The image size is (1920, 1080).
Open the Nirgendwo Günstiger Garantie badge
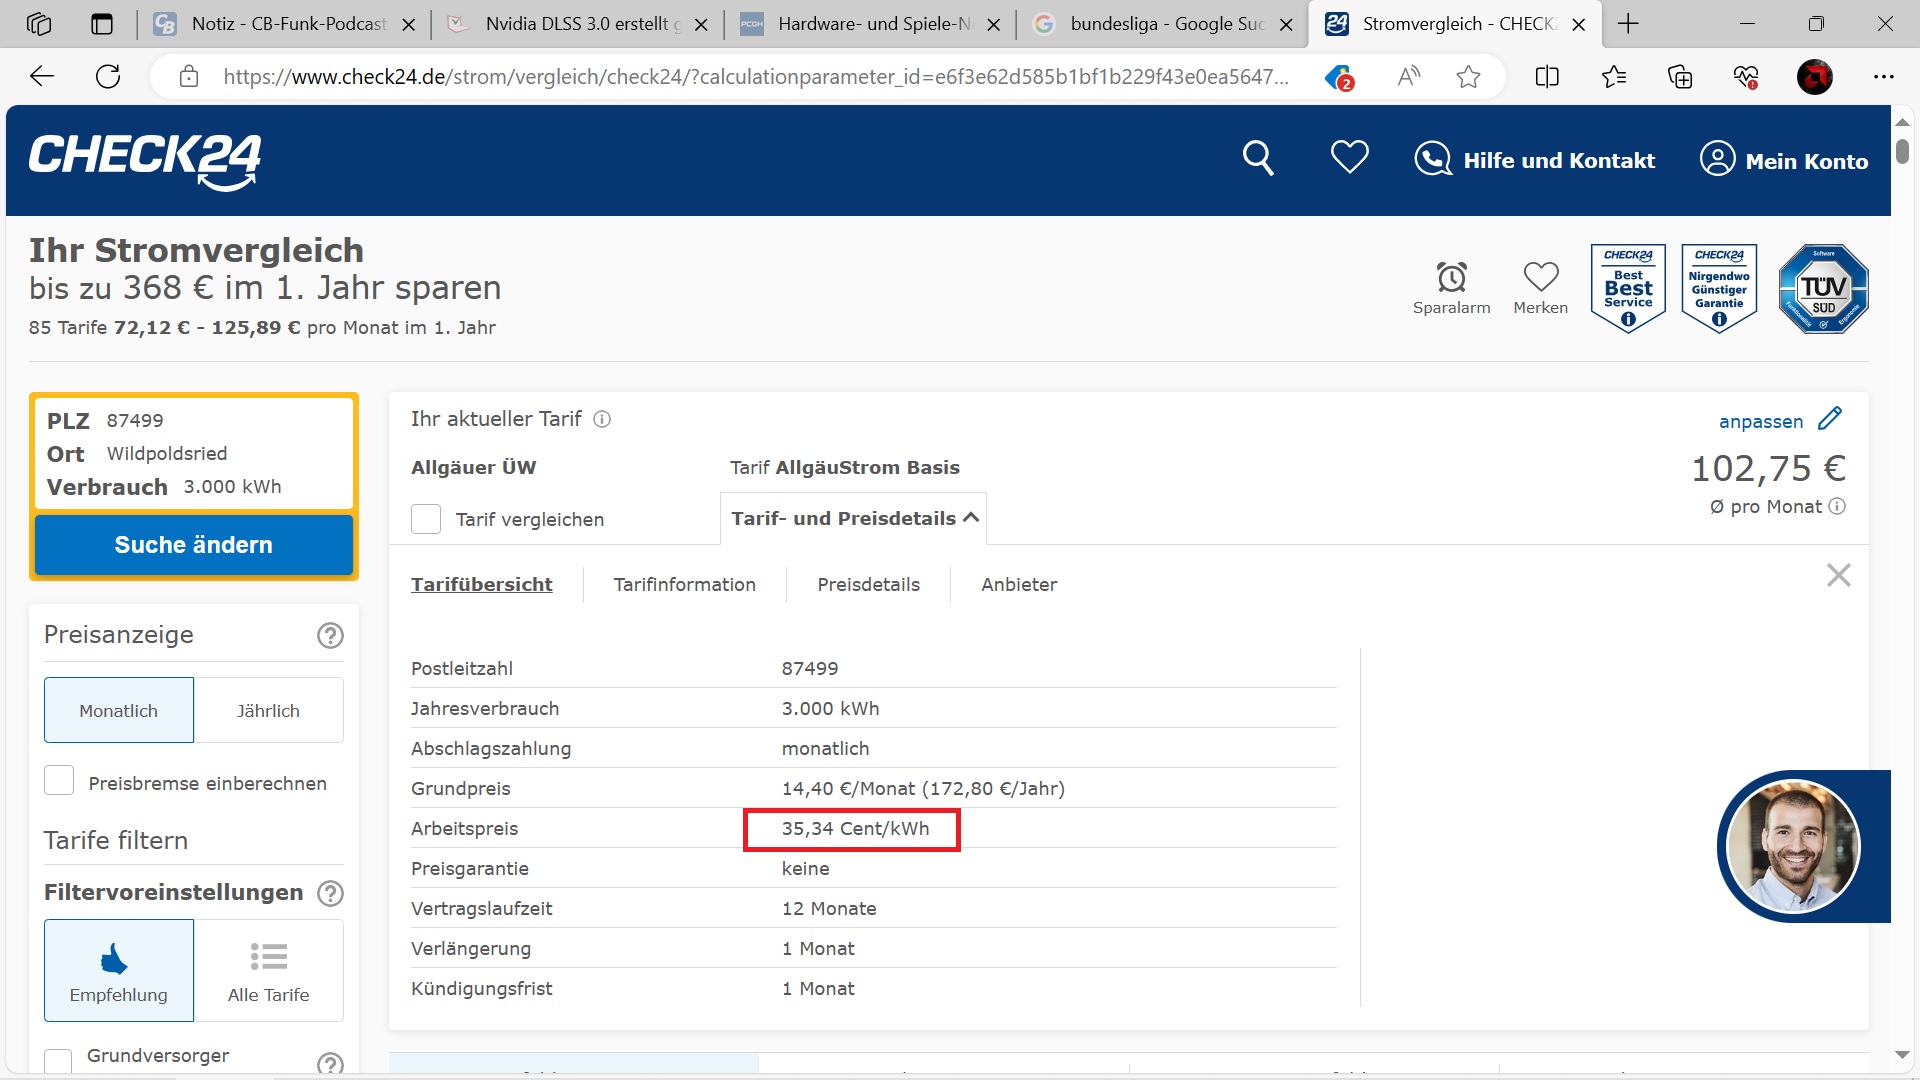click(x=1719, y=288)
